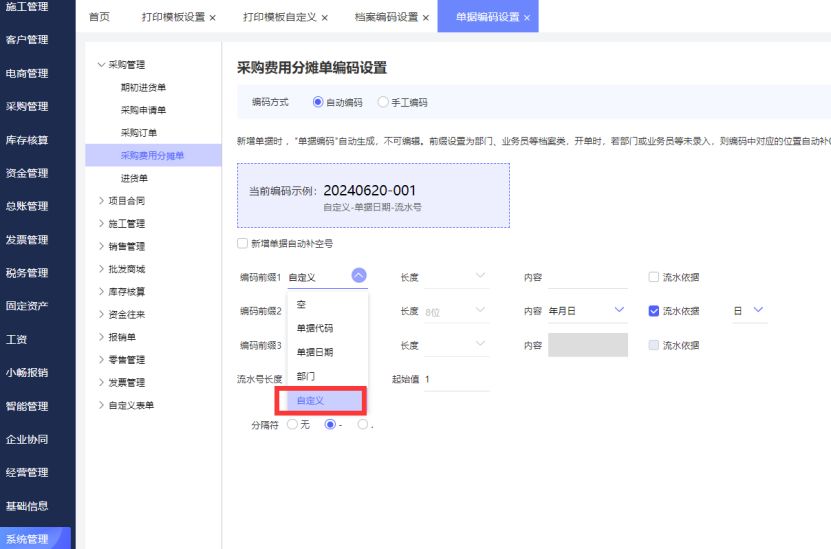Screen dimensions: 831x549
Task: Set separator to 无 radio option
Action: pyautogui.click(x=292, y=424)
